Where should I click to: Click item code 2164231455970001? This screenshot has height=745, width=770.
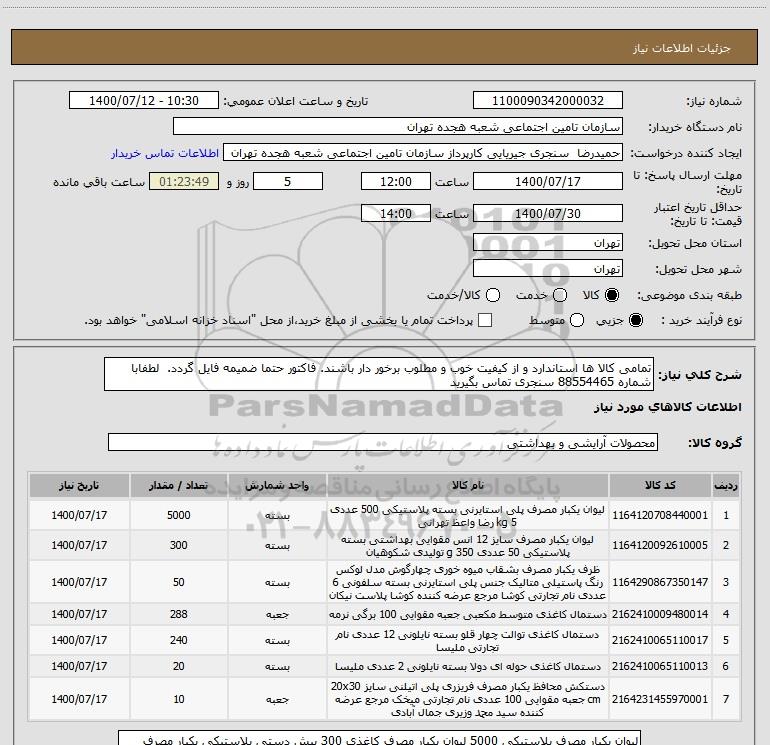[660, 699]
